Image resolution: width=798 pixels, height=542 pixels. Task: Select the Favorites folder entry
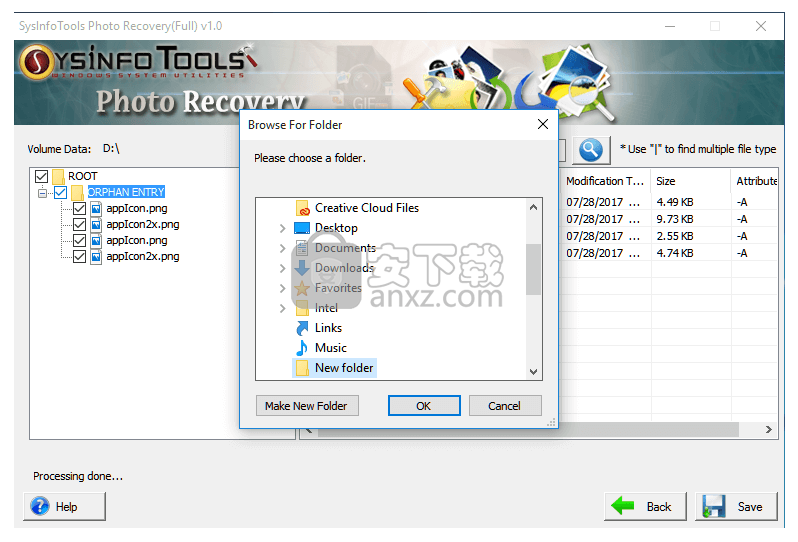click(x=338, y=288)
